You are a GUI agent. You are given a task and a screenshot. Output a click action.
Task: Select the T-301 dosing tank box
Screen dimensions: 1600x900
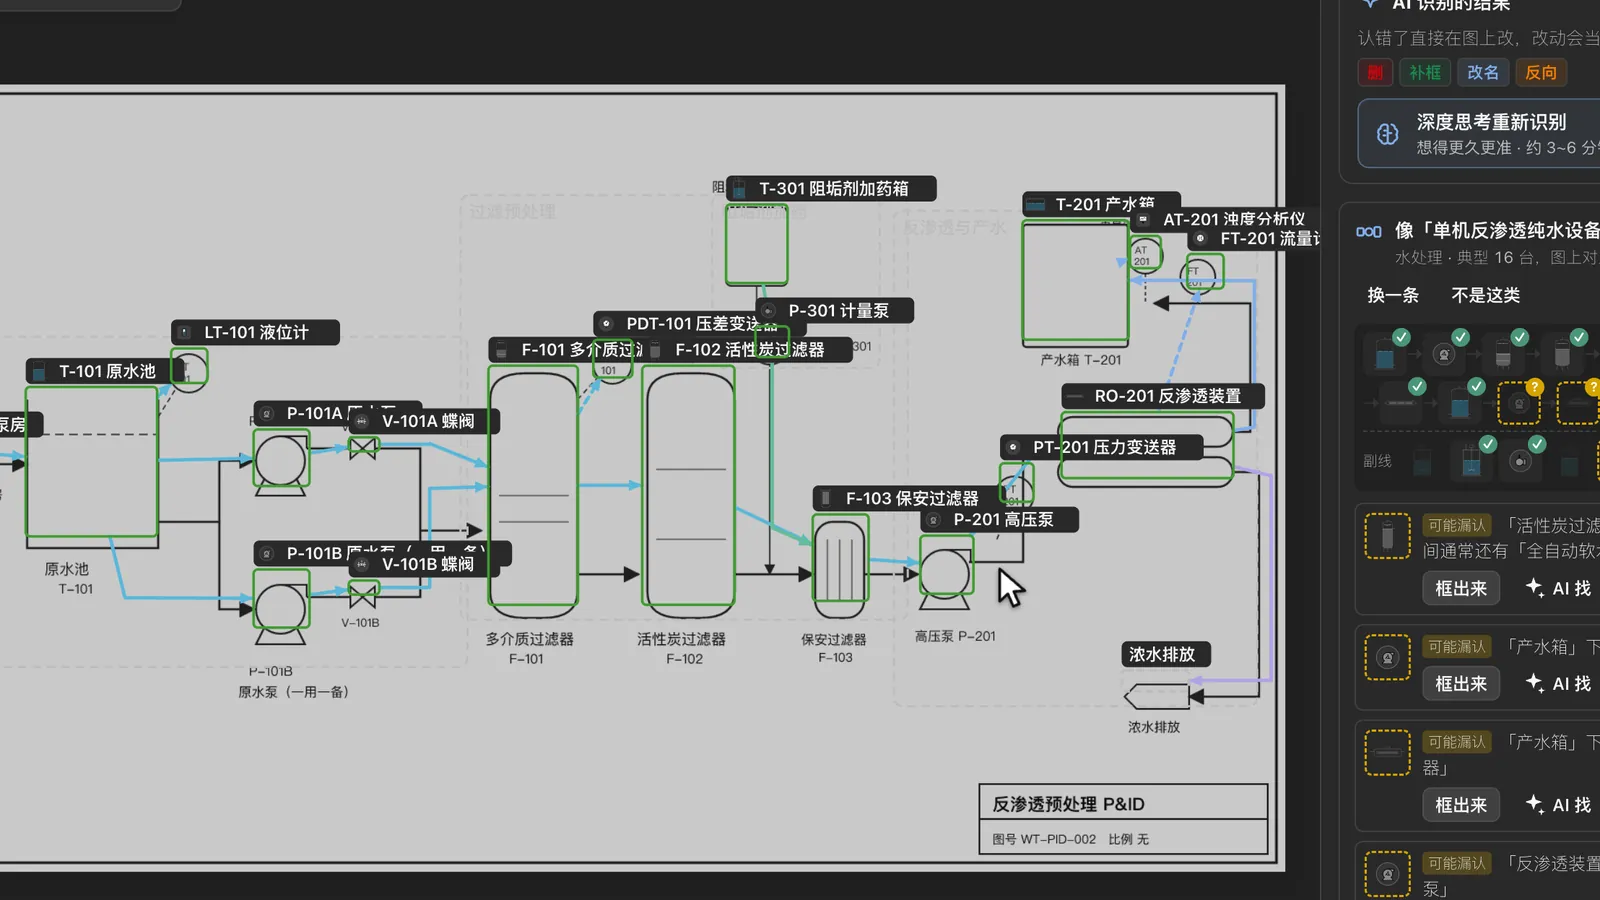click(756, 245)
